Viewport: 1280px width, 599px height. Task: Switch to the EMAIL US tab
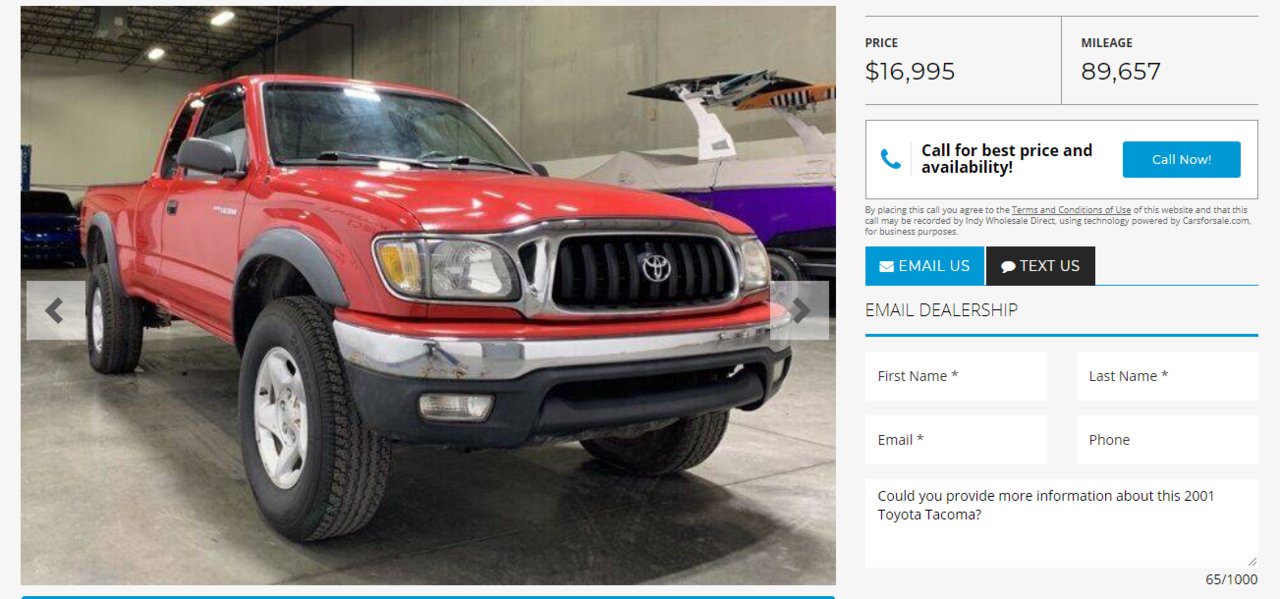tap(925, 266)
